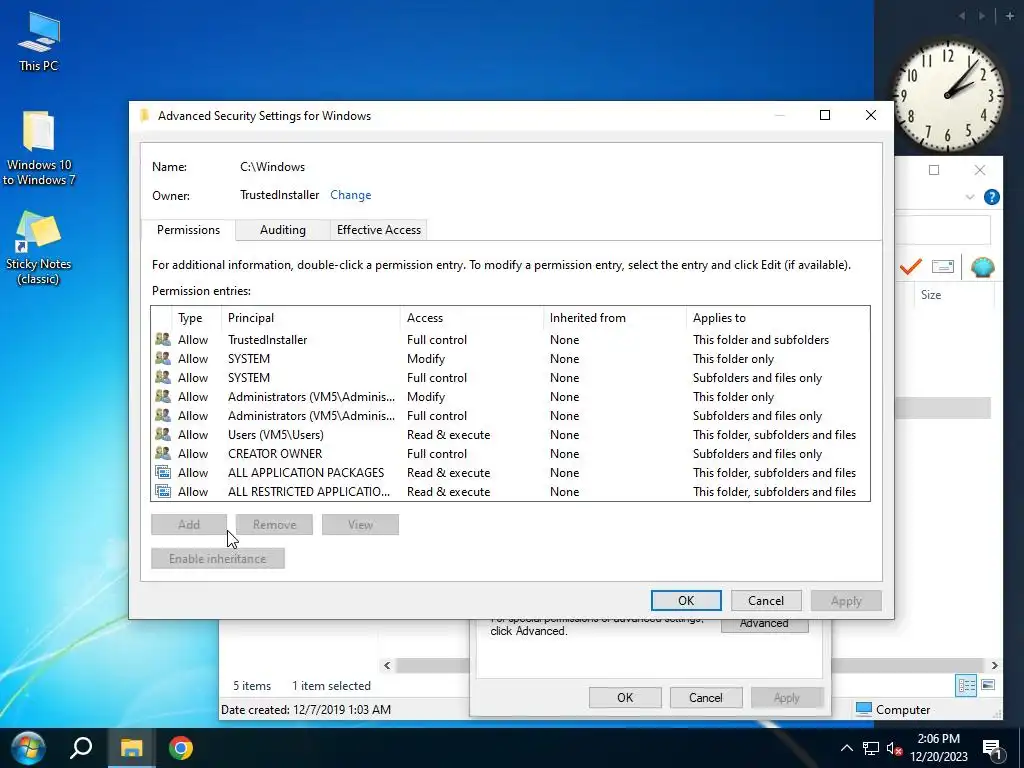Click the View button
The image size is (1024, 768).
click(360, 524)
